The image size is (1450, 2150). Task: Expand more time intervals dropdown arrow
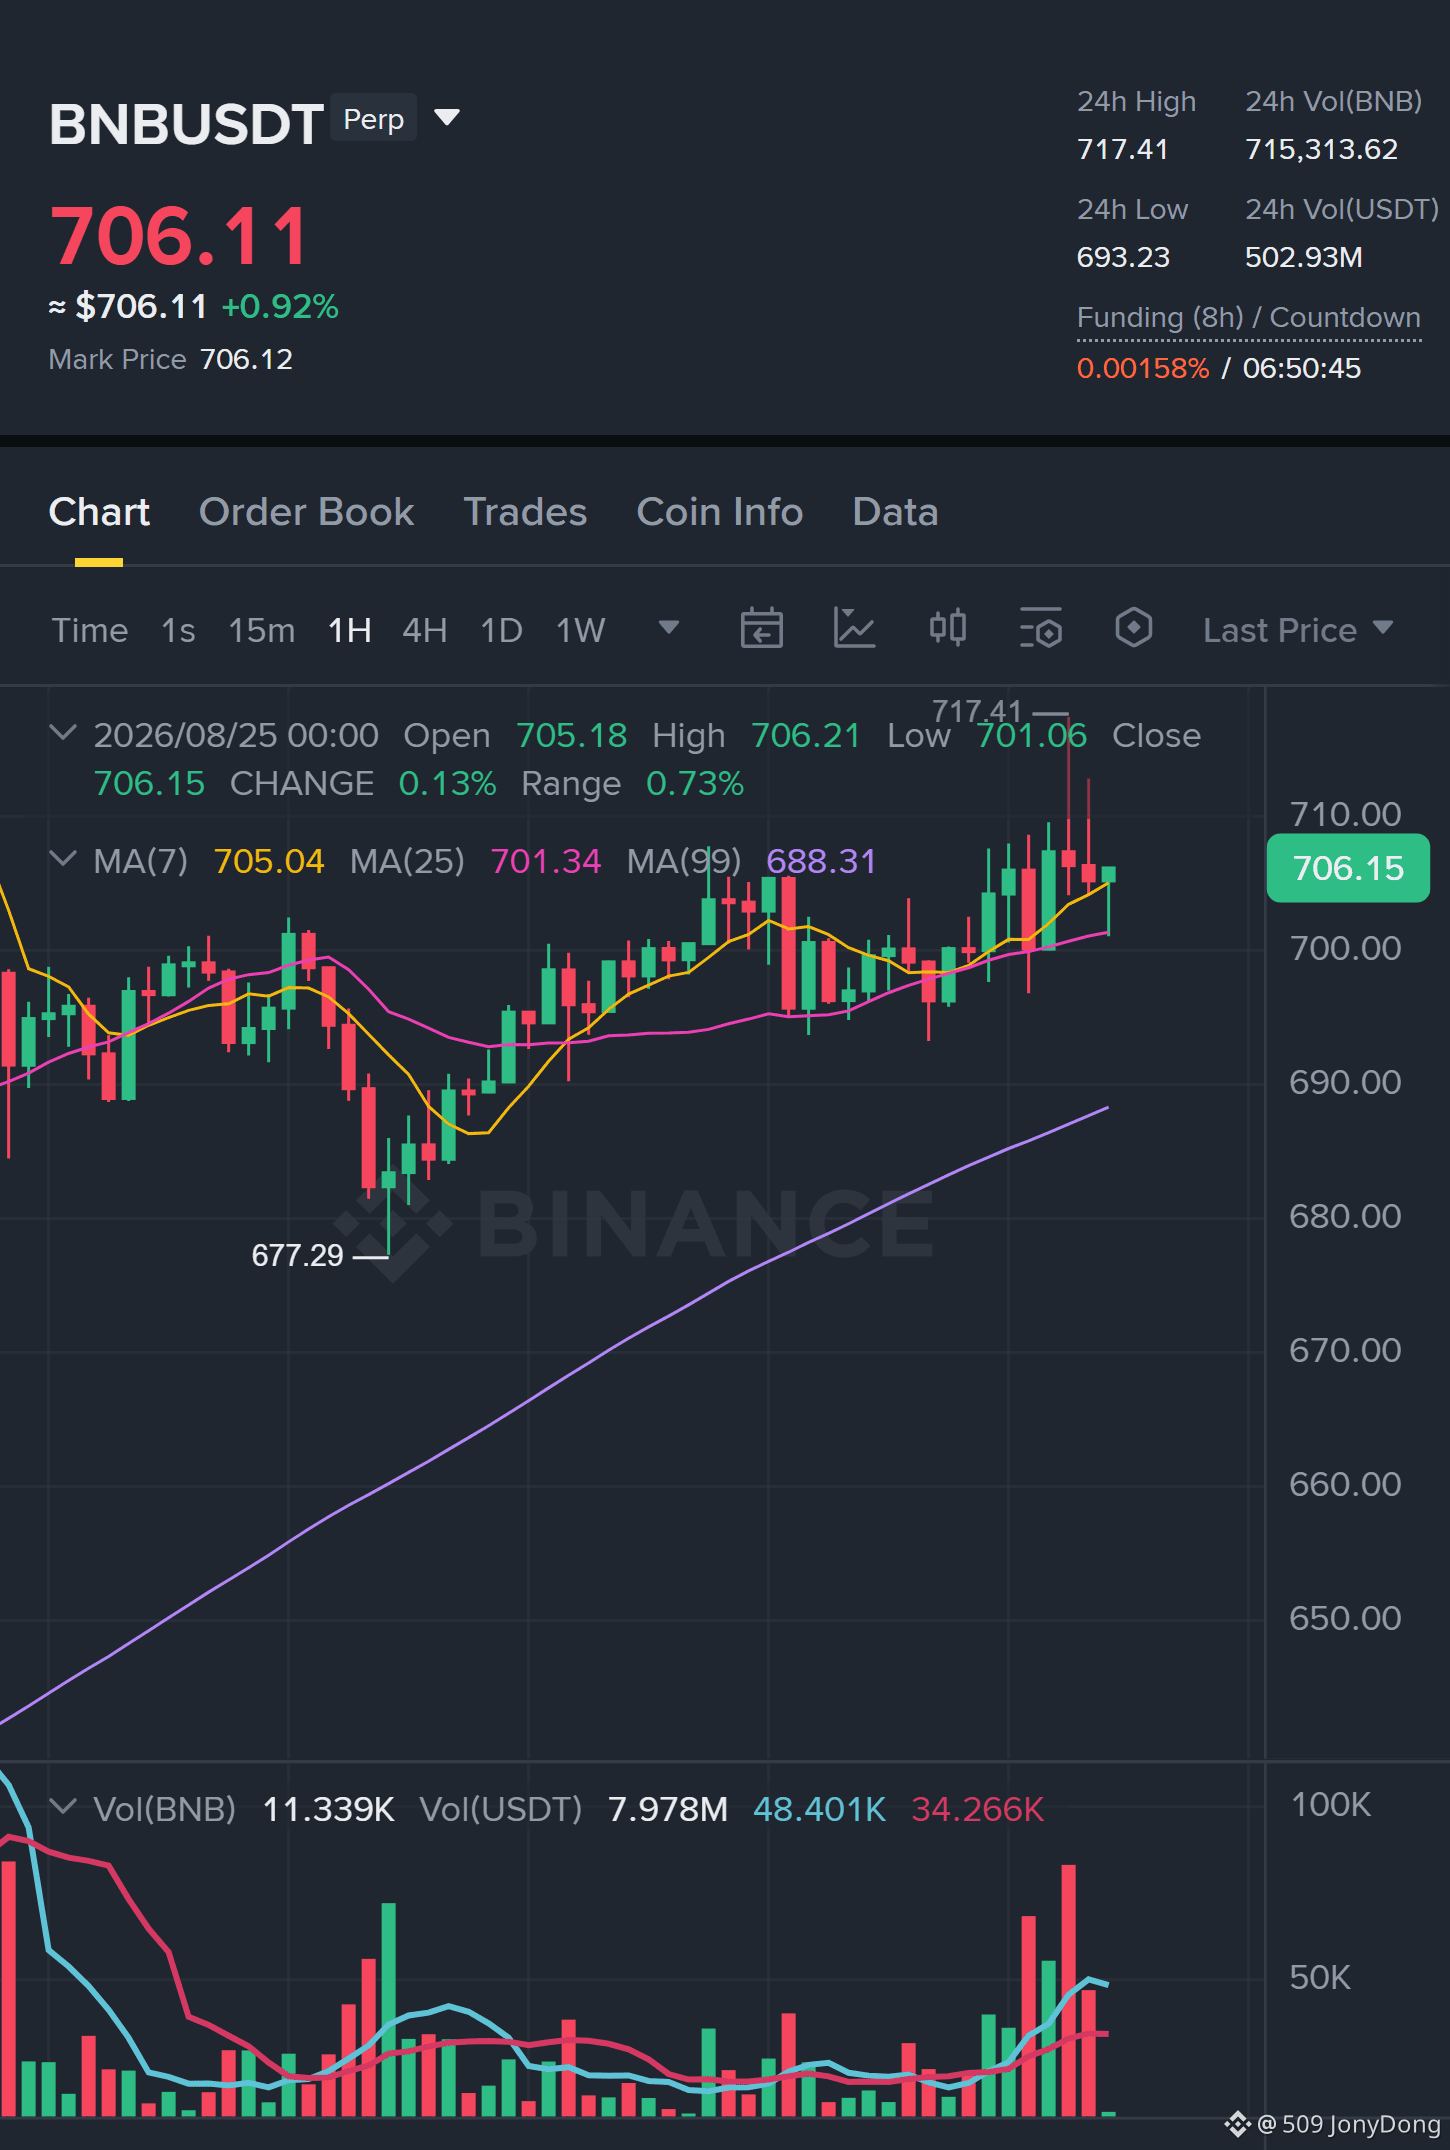(669, 628)
